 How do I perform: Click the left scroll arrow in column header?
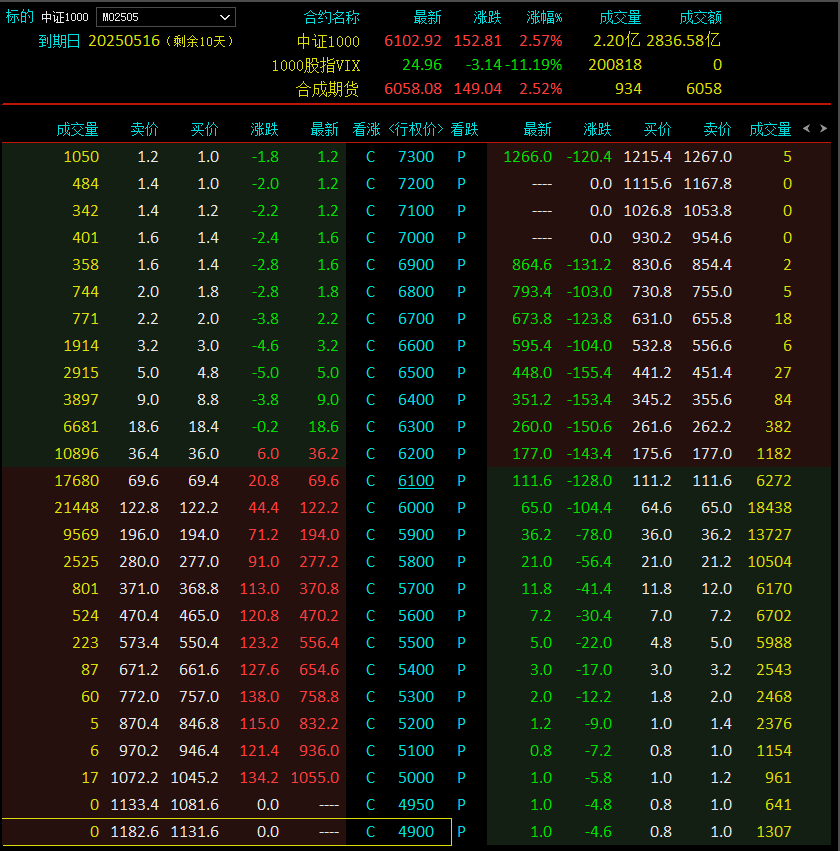click(807, 128)
